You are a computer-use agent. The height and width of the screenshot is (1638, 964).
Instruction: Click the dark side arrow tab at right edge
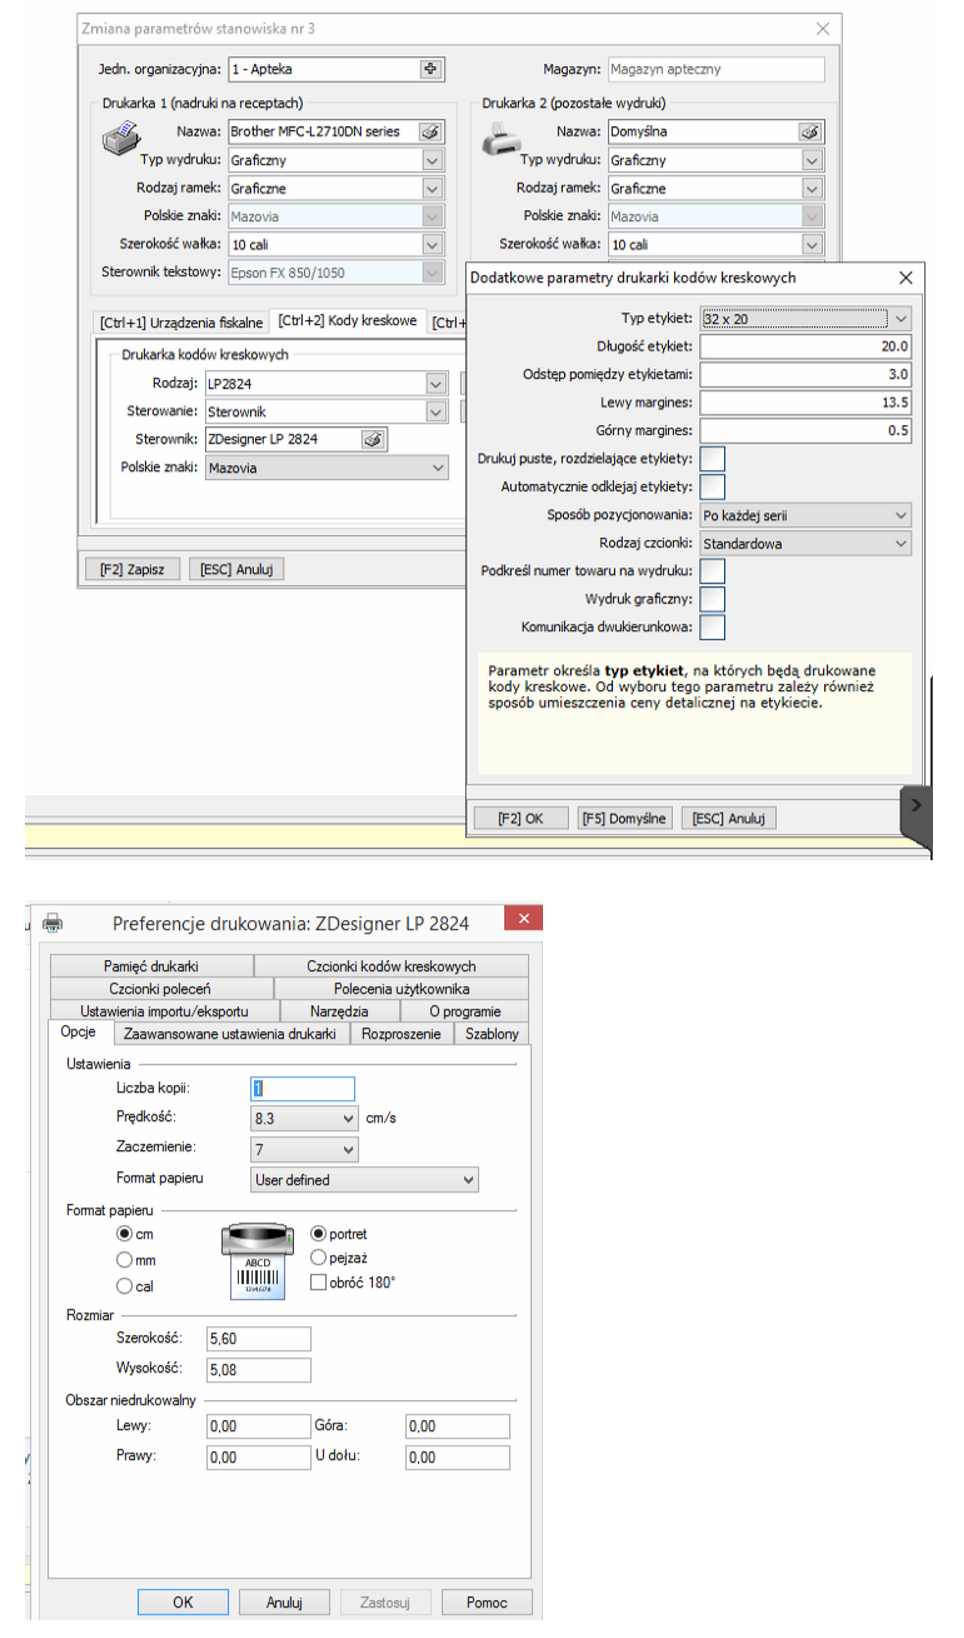[916, 806]
